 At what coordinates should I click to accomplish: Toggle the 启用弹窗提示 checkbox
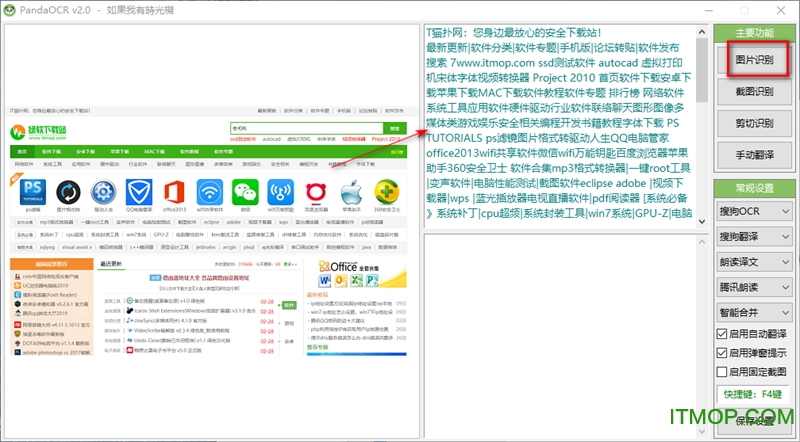(721, 353)
